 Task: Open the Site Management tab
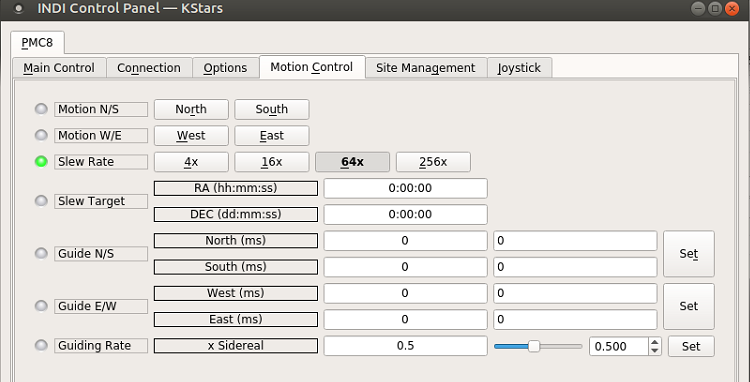[426, 68]
